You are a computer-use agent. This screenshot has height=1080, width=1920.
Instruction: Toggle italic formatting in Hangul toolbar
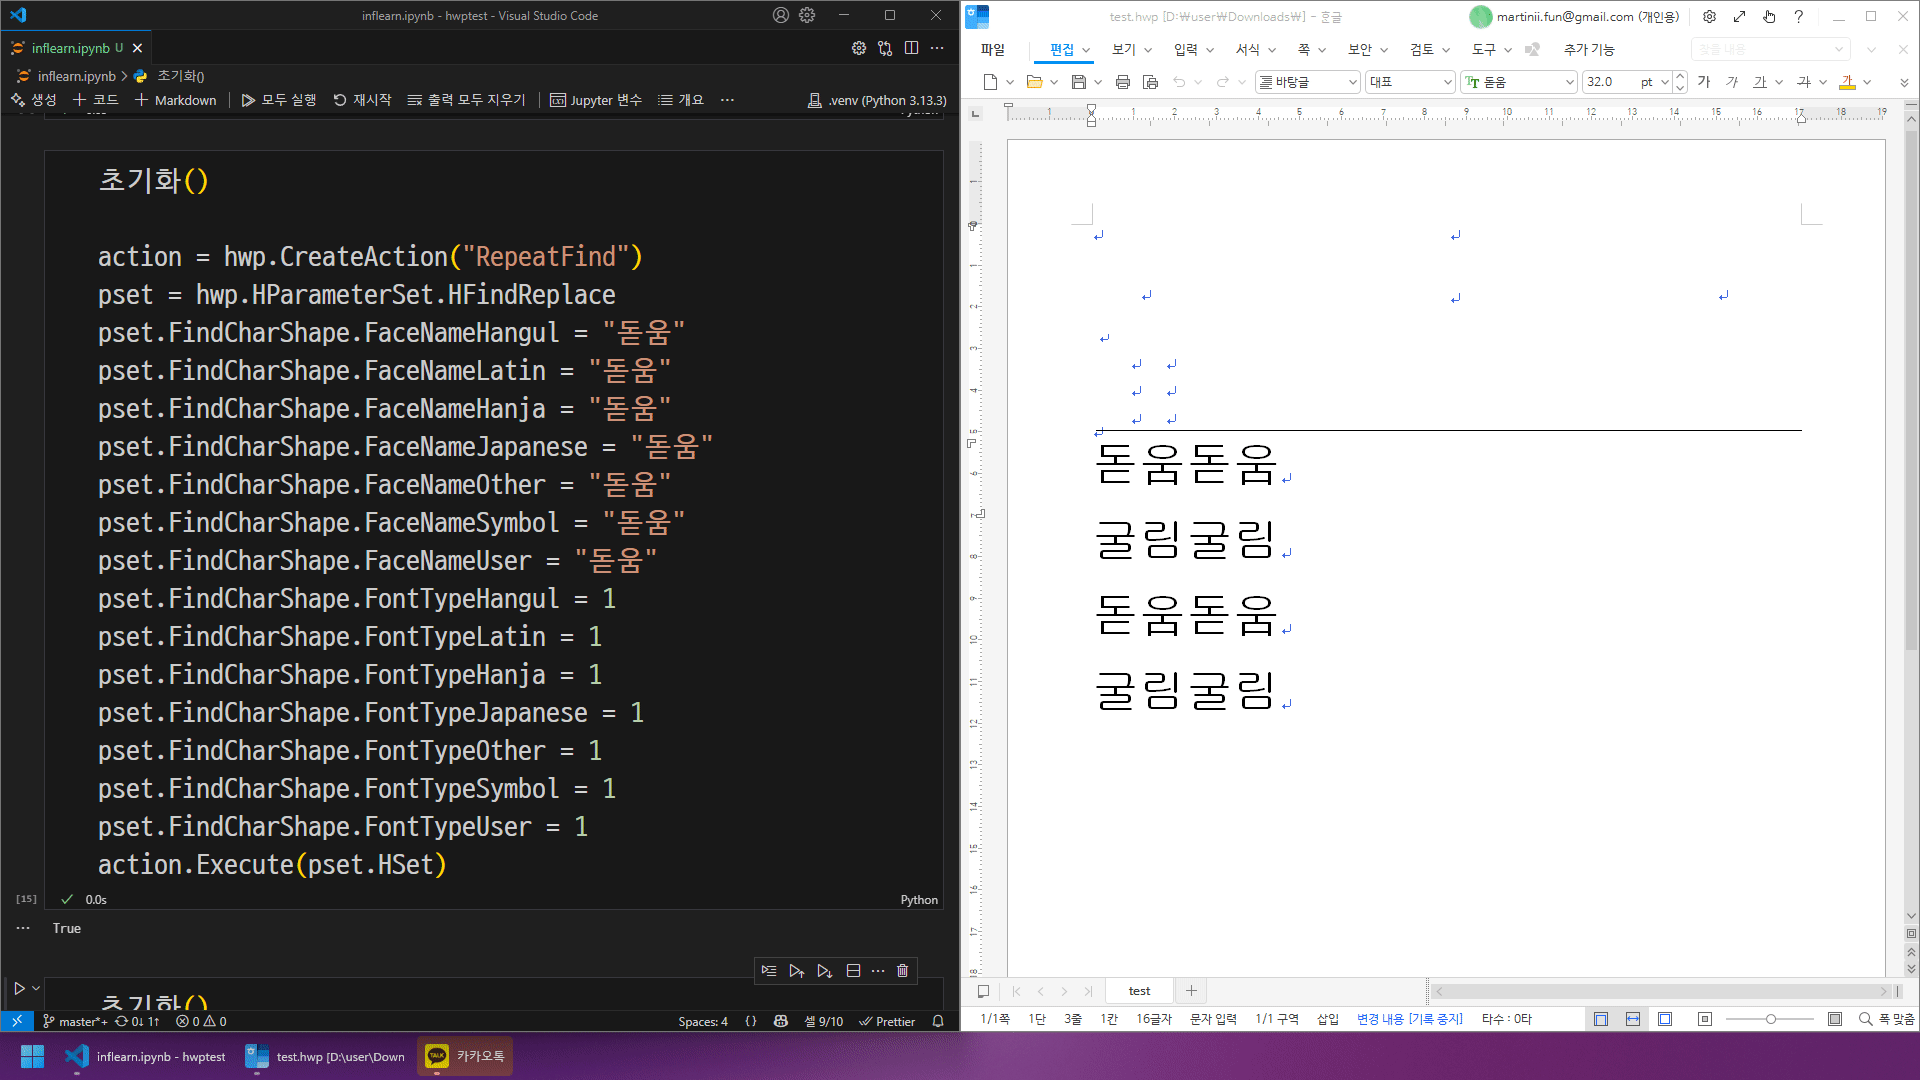[1732, 82]
